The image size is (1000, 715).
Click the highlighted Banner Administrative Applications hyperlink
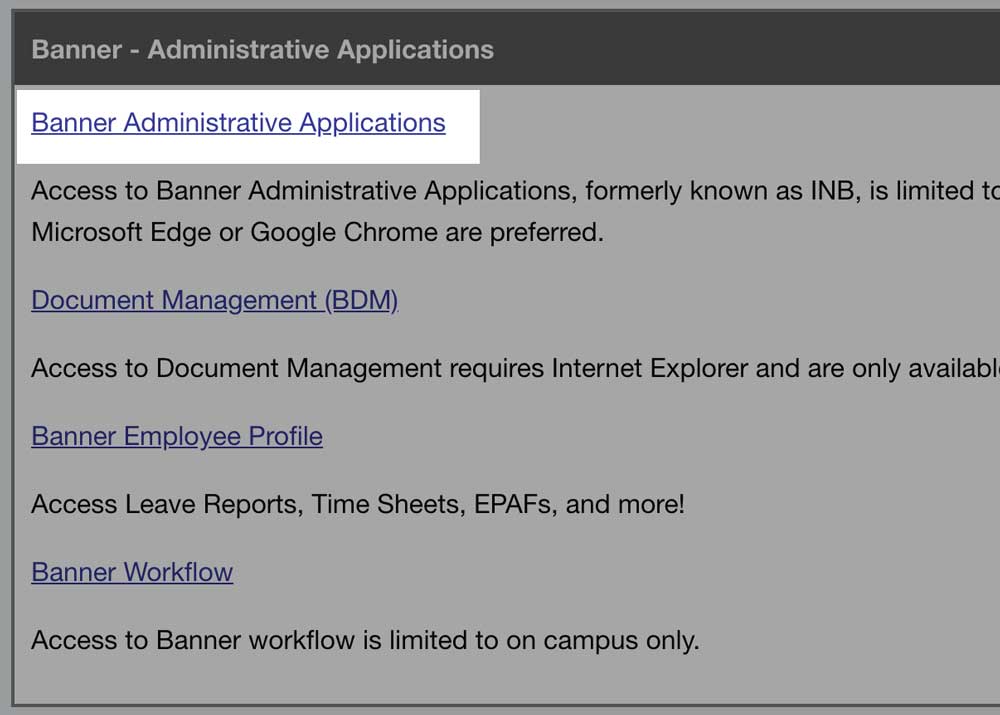click(238, 122)
